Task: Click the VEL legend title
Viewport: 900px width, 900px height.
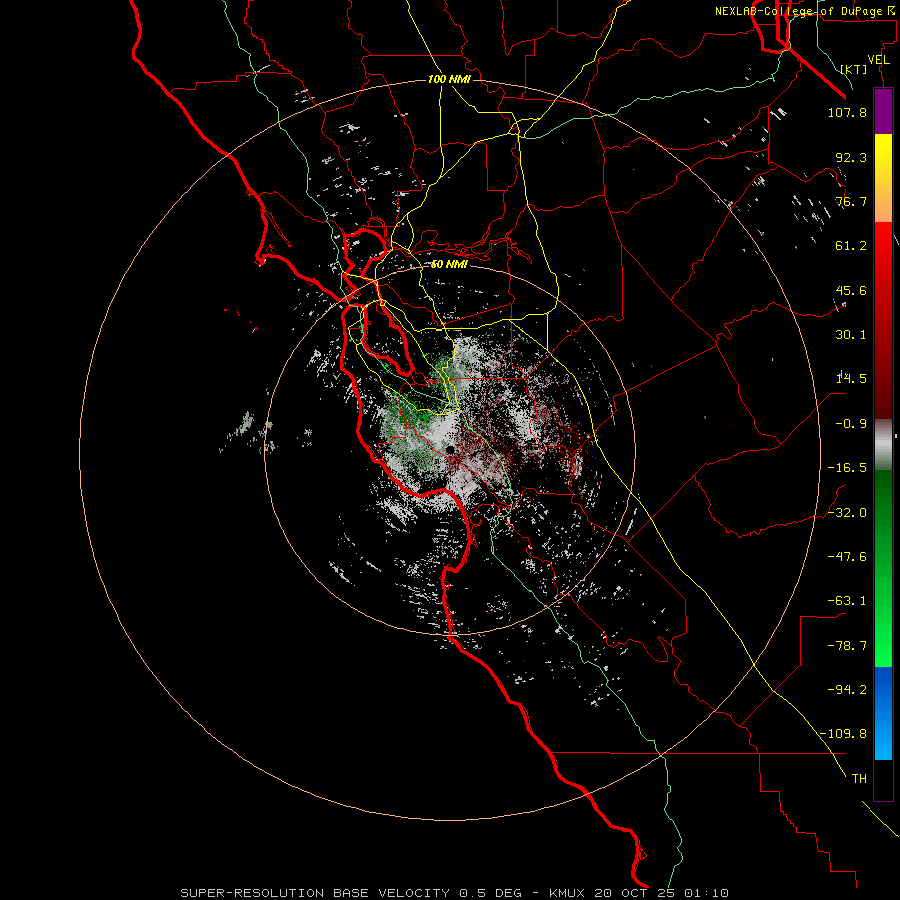Action: pos(878,60)
